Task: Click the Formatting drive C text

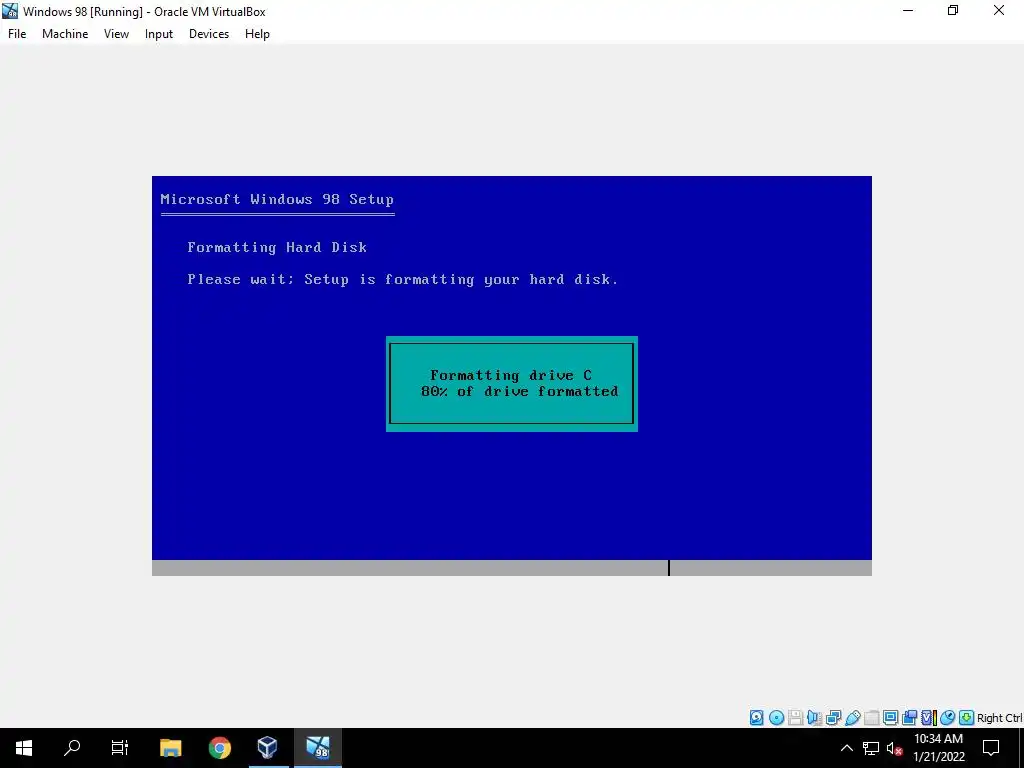Action: [x=511, y=375]
